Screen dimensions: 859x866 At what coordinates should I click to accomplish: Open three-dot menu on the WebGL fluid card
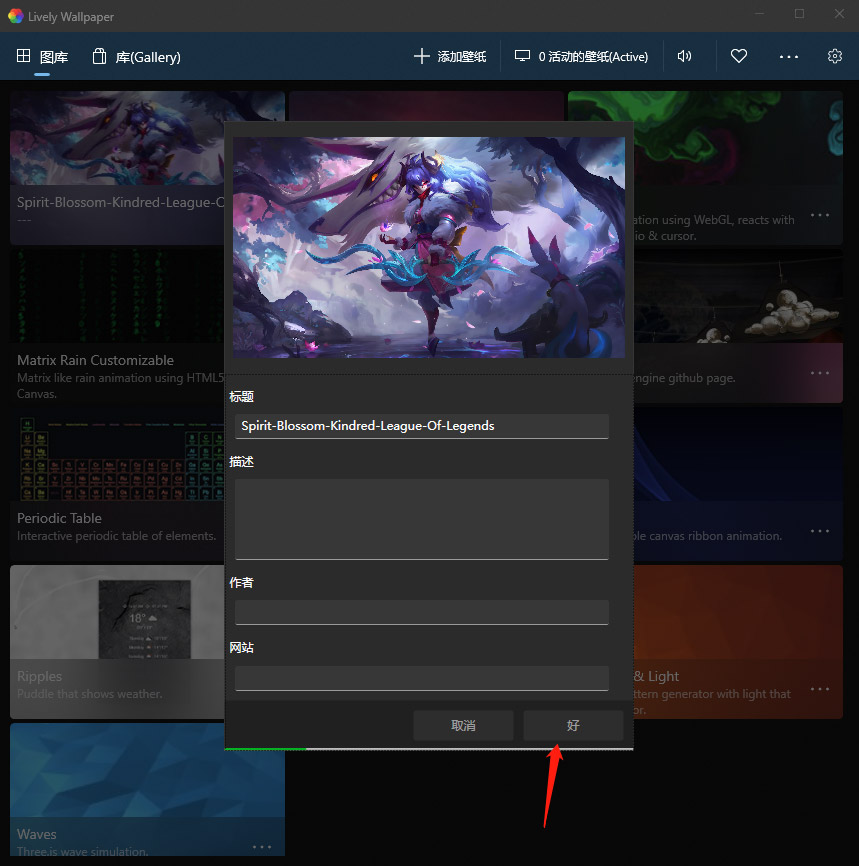[x=820, y=215]
